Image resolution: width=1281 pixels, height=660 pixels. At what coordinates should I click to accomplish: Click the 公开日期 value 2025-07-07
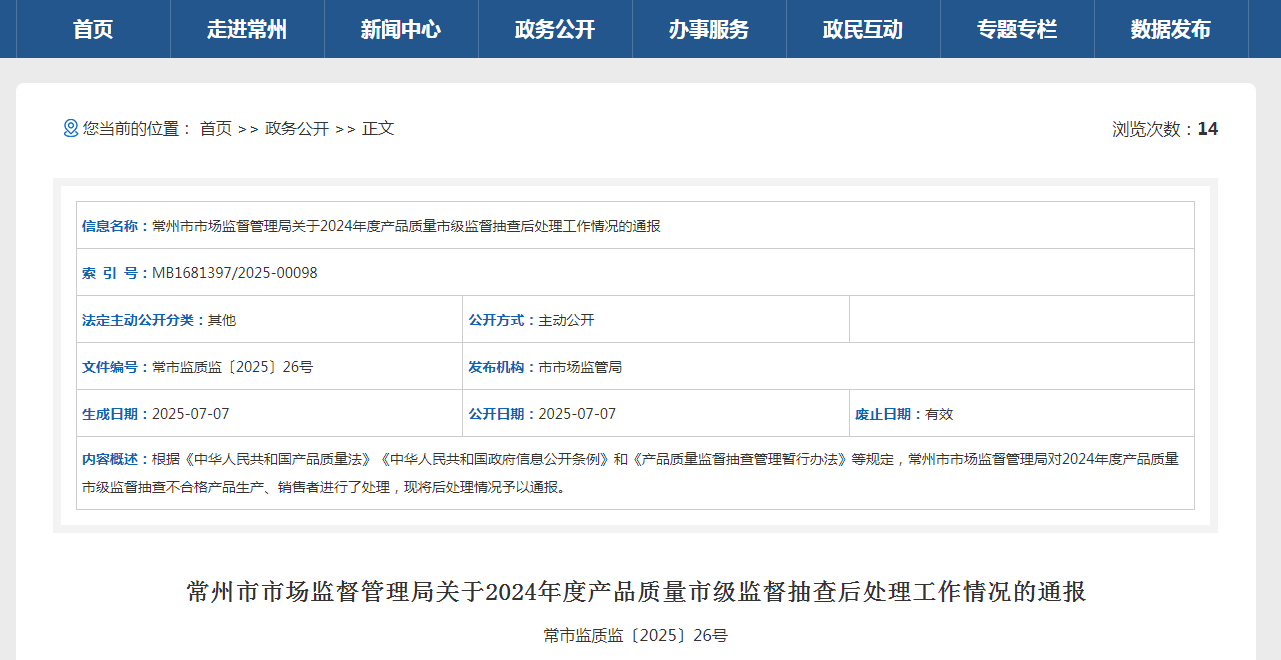[x=577, y=414]
